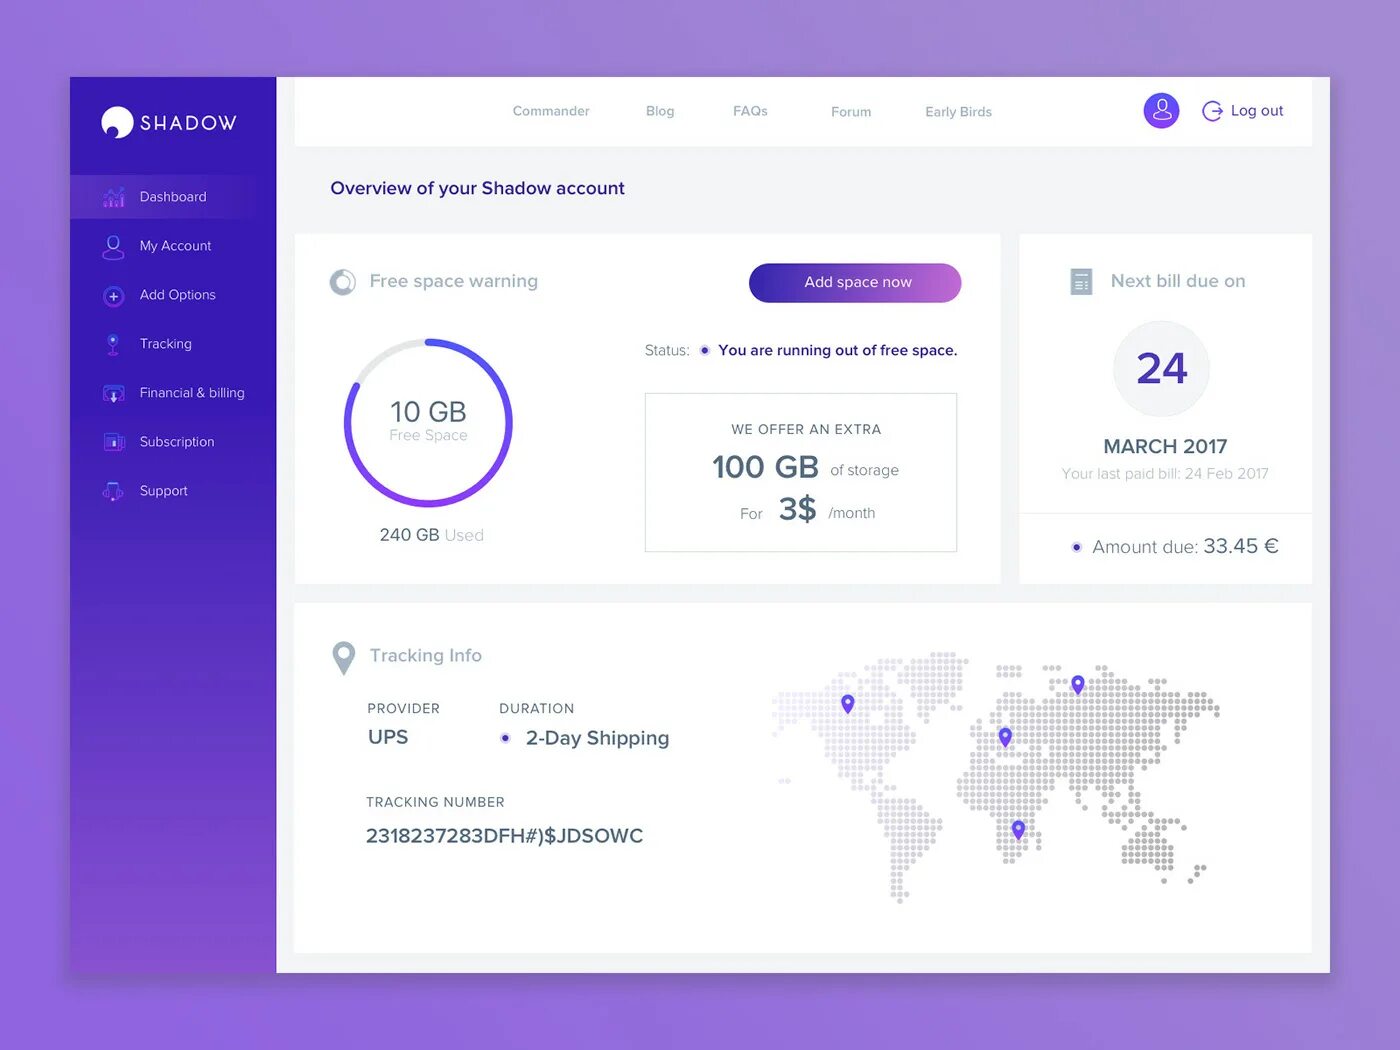Click the Tracking Info location pin icon
The image size is (1400, 1050).
[x=344, y=657]
